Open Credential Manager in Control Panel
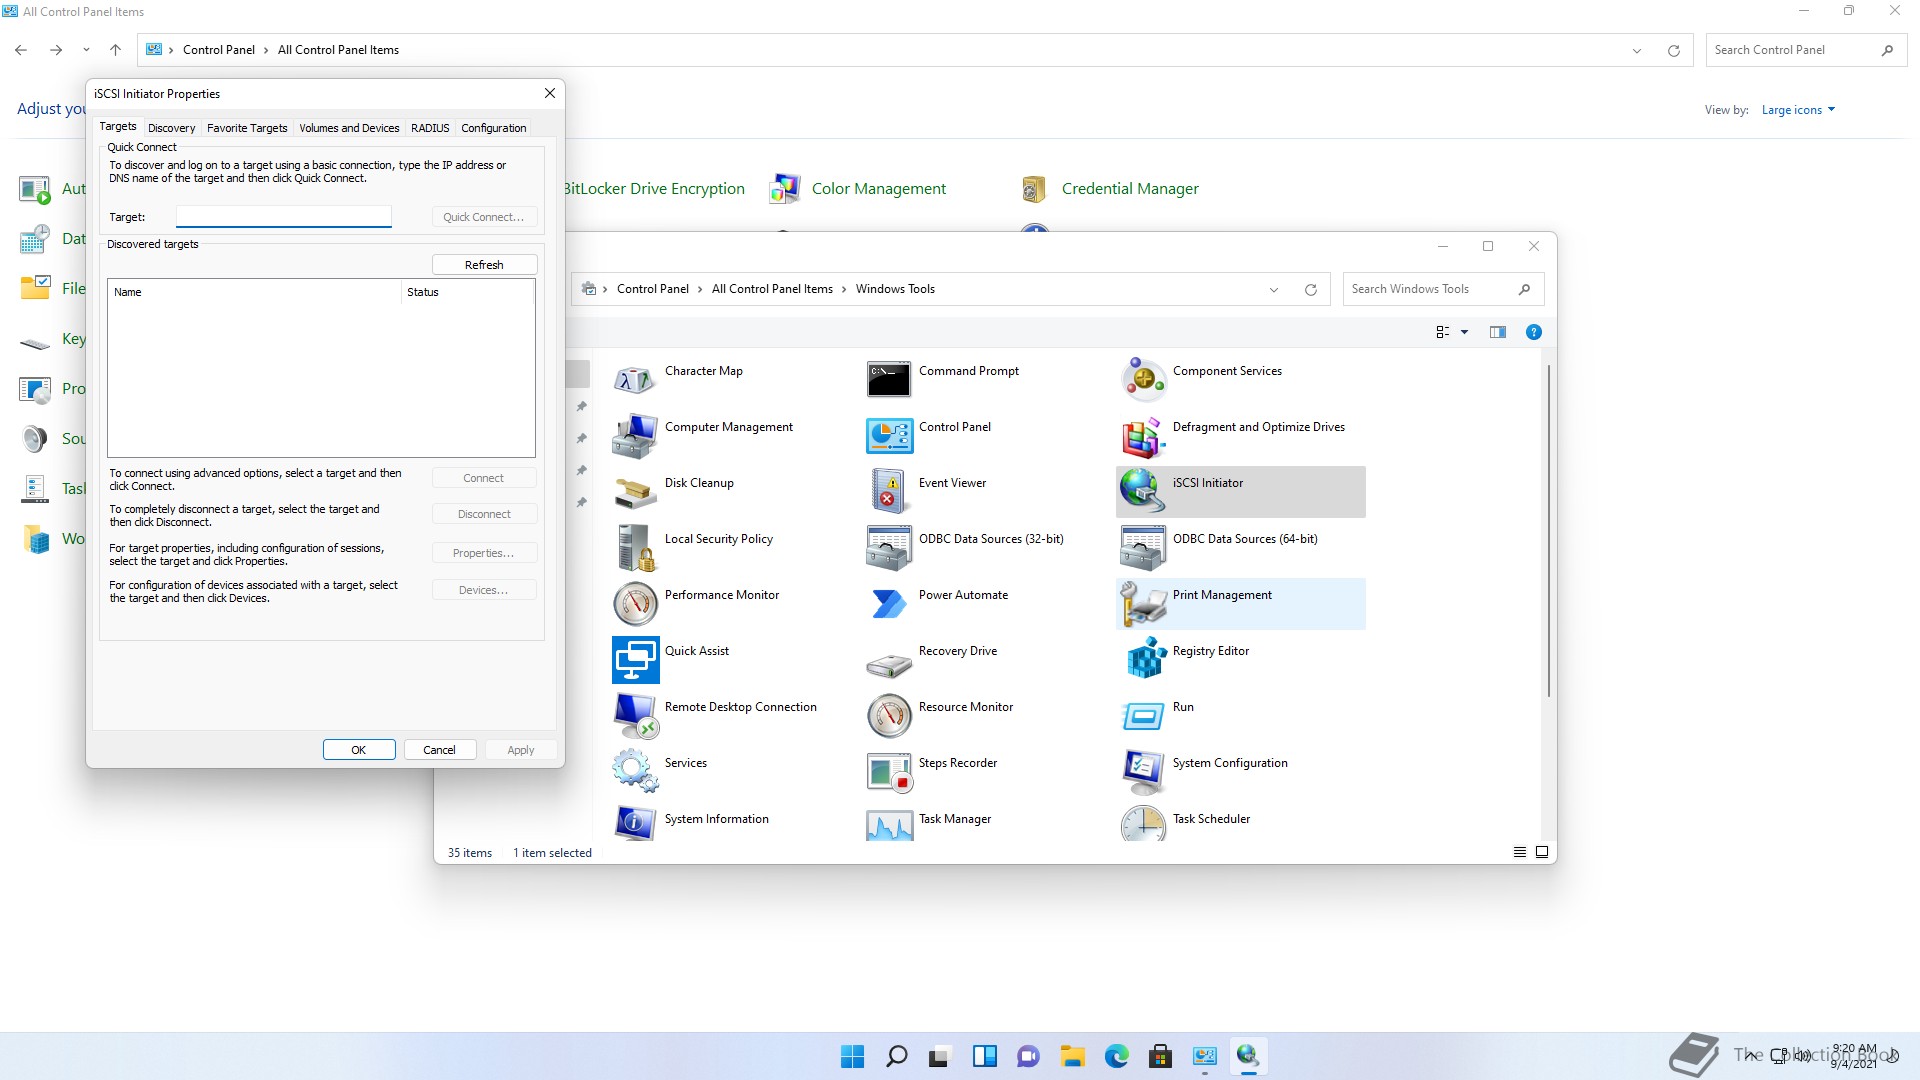This screenshot has height=1080, width=1920. coord(1108,188)
